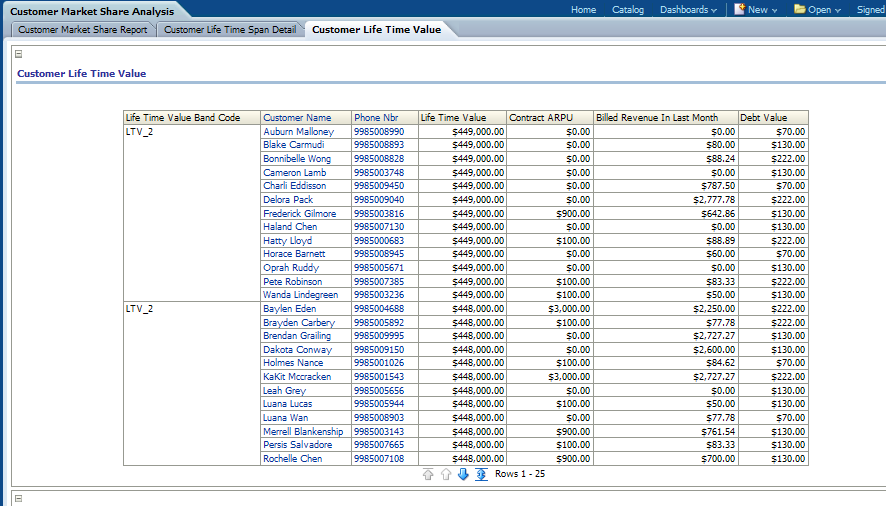Open customer KaKit Mccracken link
The height and width of the screenshot is (506, 886).
[297, 377]
